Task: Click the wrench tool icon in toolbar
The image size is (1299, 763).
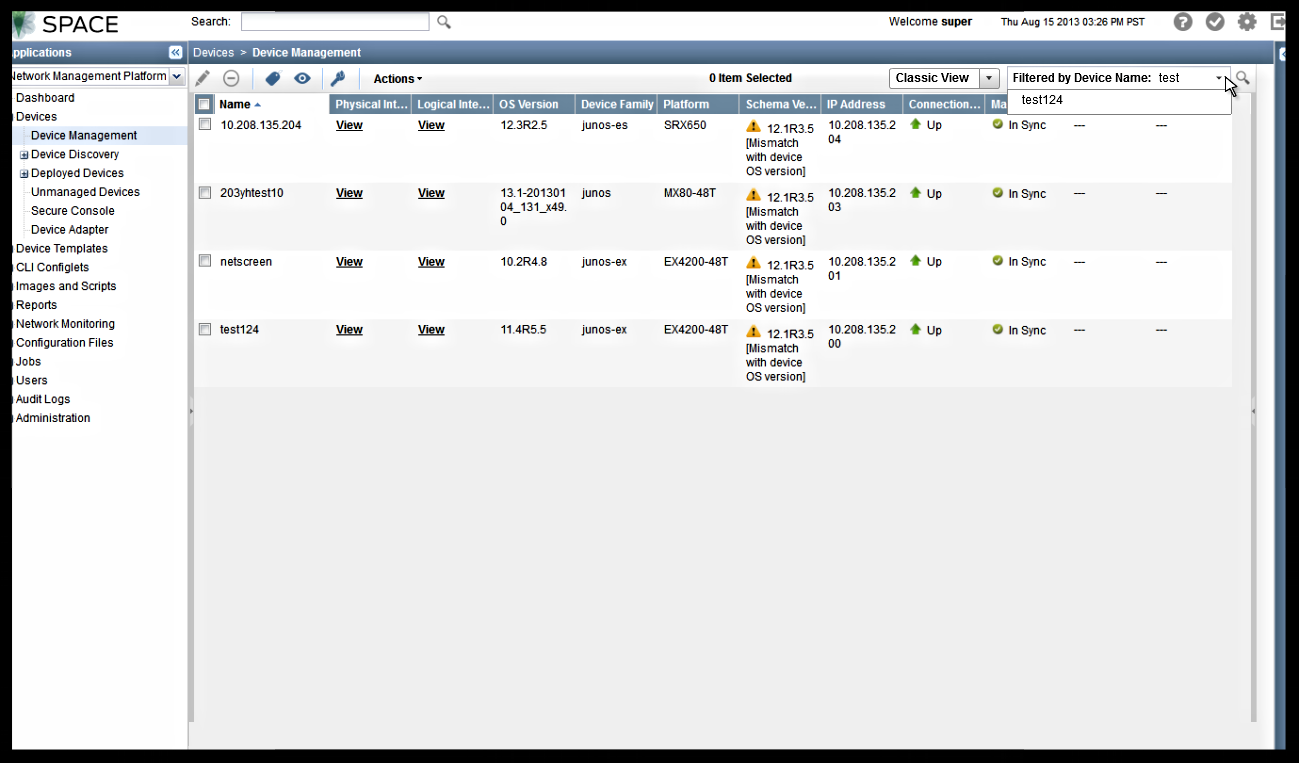Action: (x=338, y=78)
